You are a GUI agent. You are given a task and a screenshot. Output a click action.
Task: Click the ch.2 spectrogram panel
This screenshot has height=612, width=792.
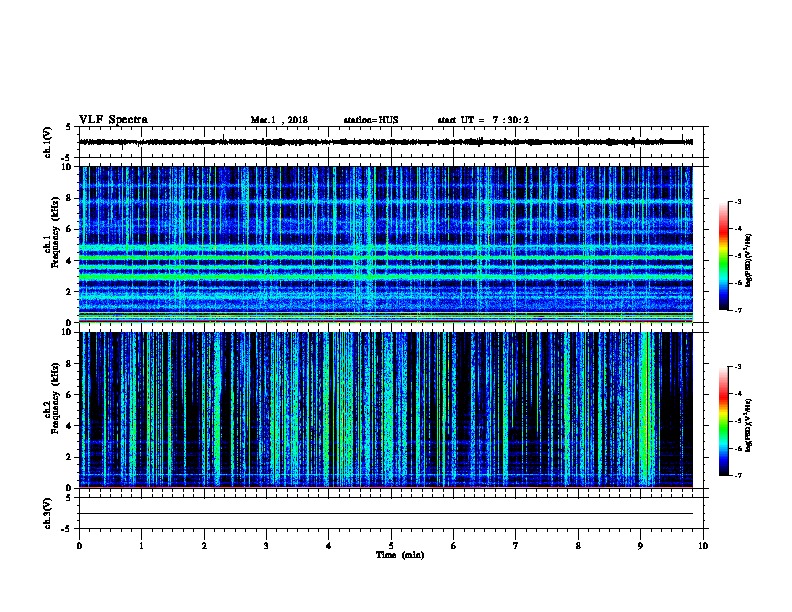(386, 410)
